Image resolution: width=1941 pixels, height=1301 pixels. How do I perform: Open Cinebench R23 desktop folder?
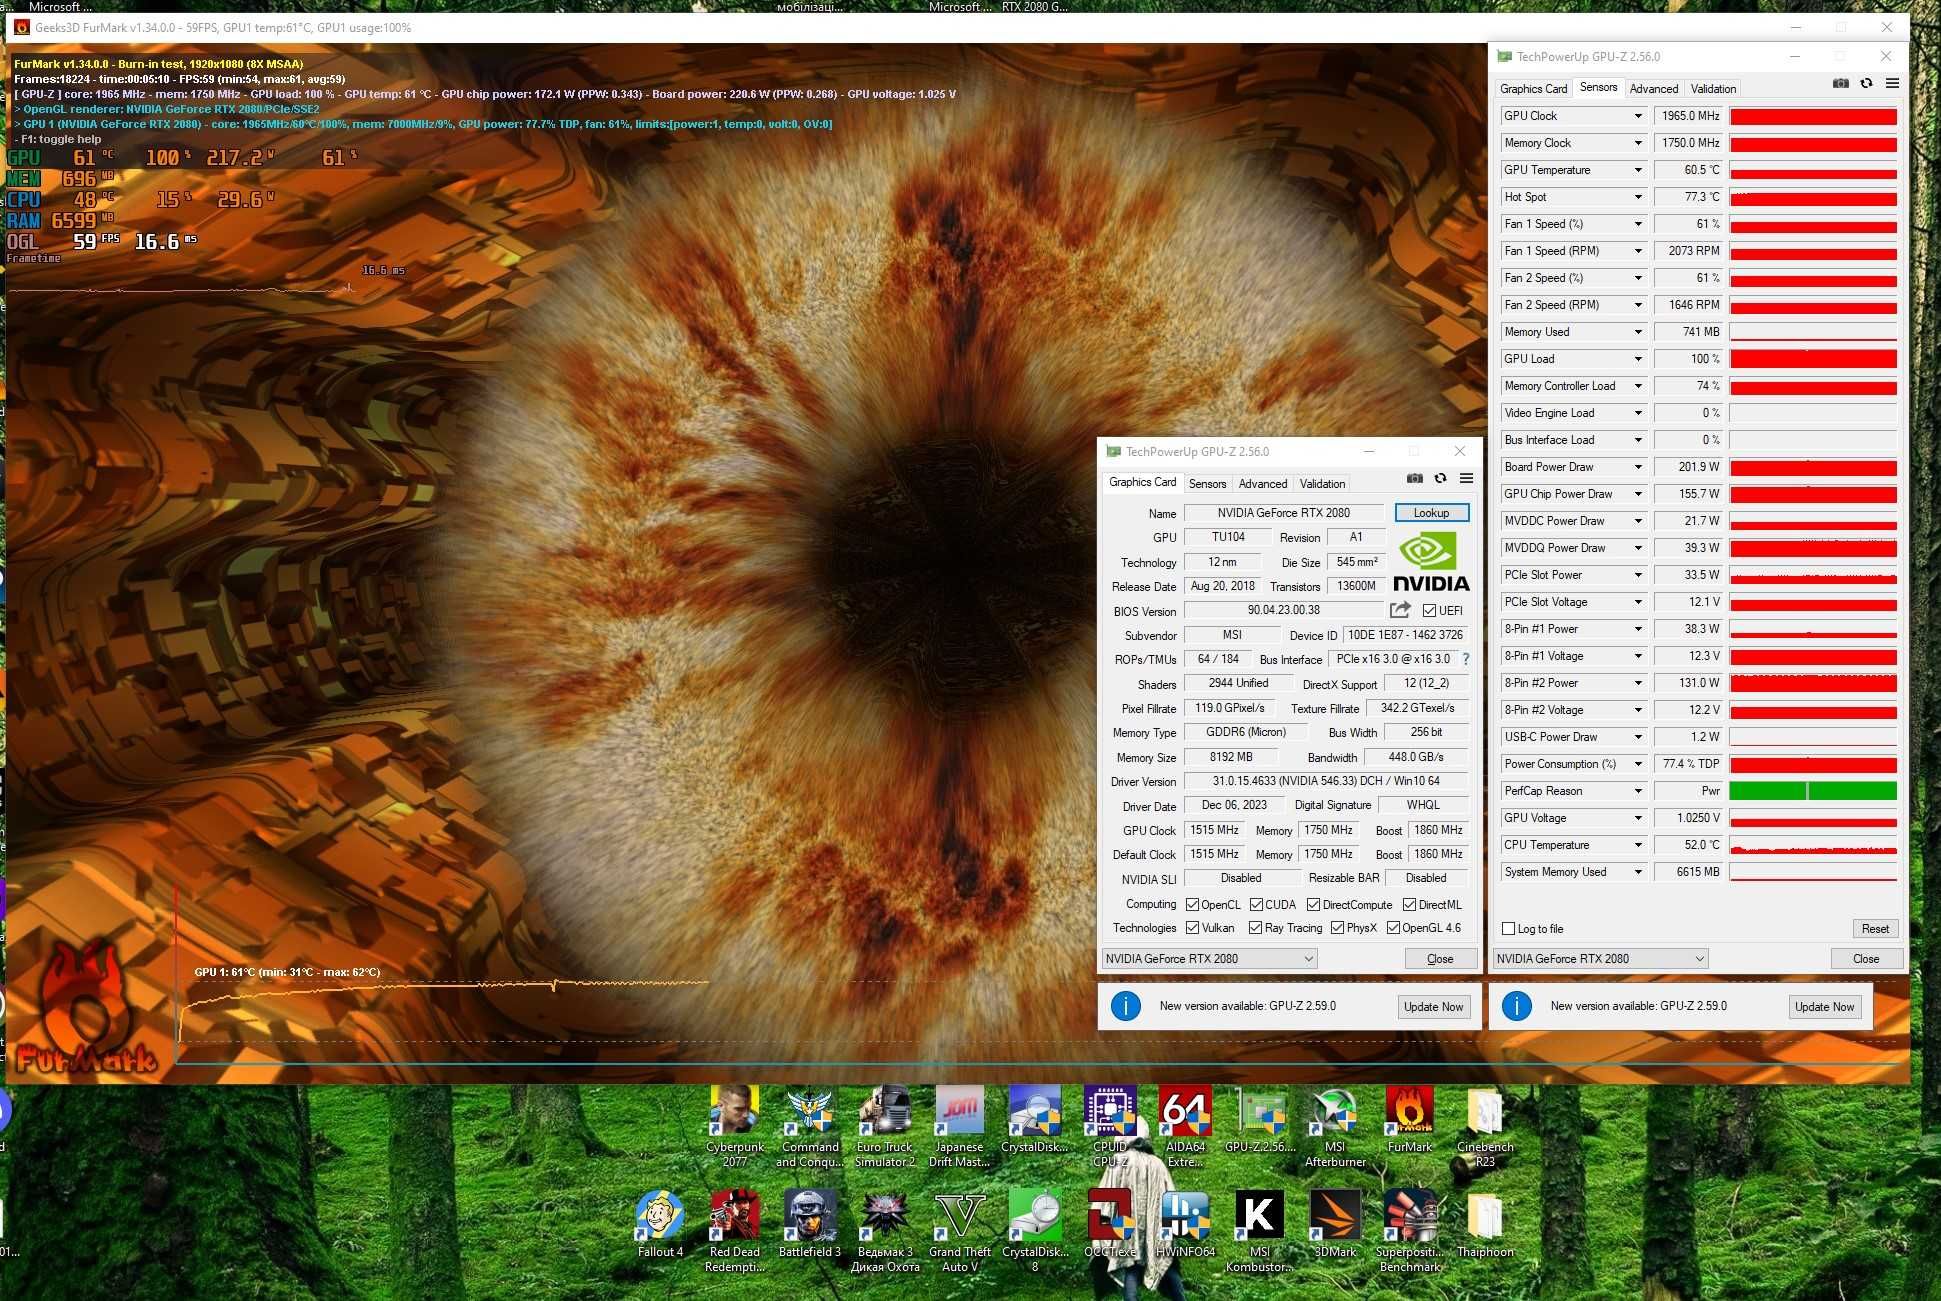[x=1485, y=1127]
